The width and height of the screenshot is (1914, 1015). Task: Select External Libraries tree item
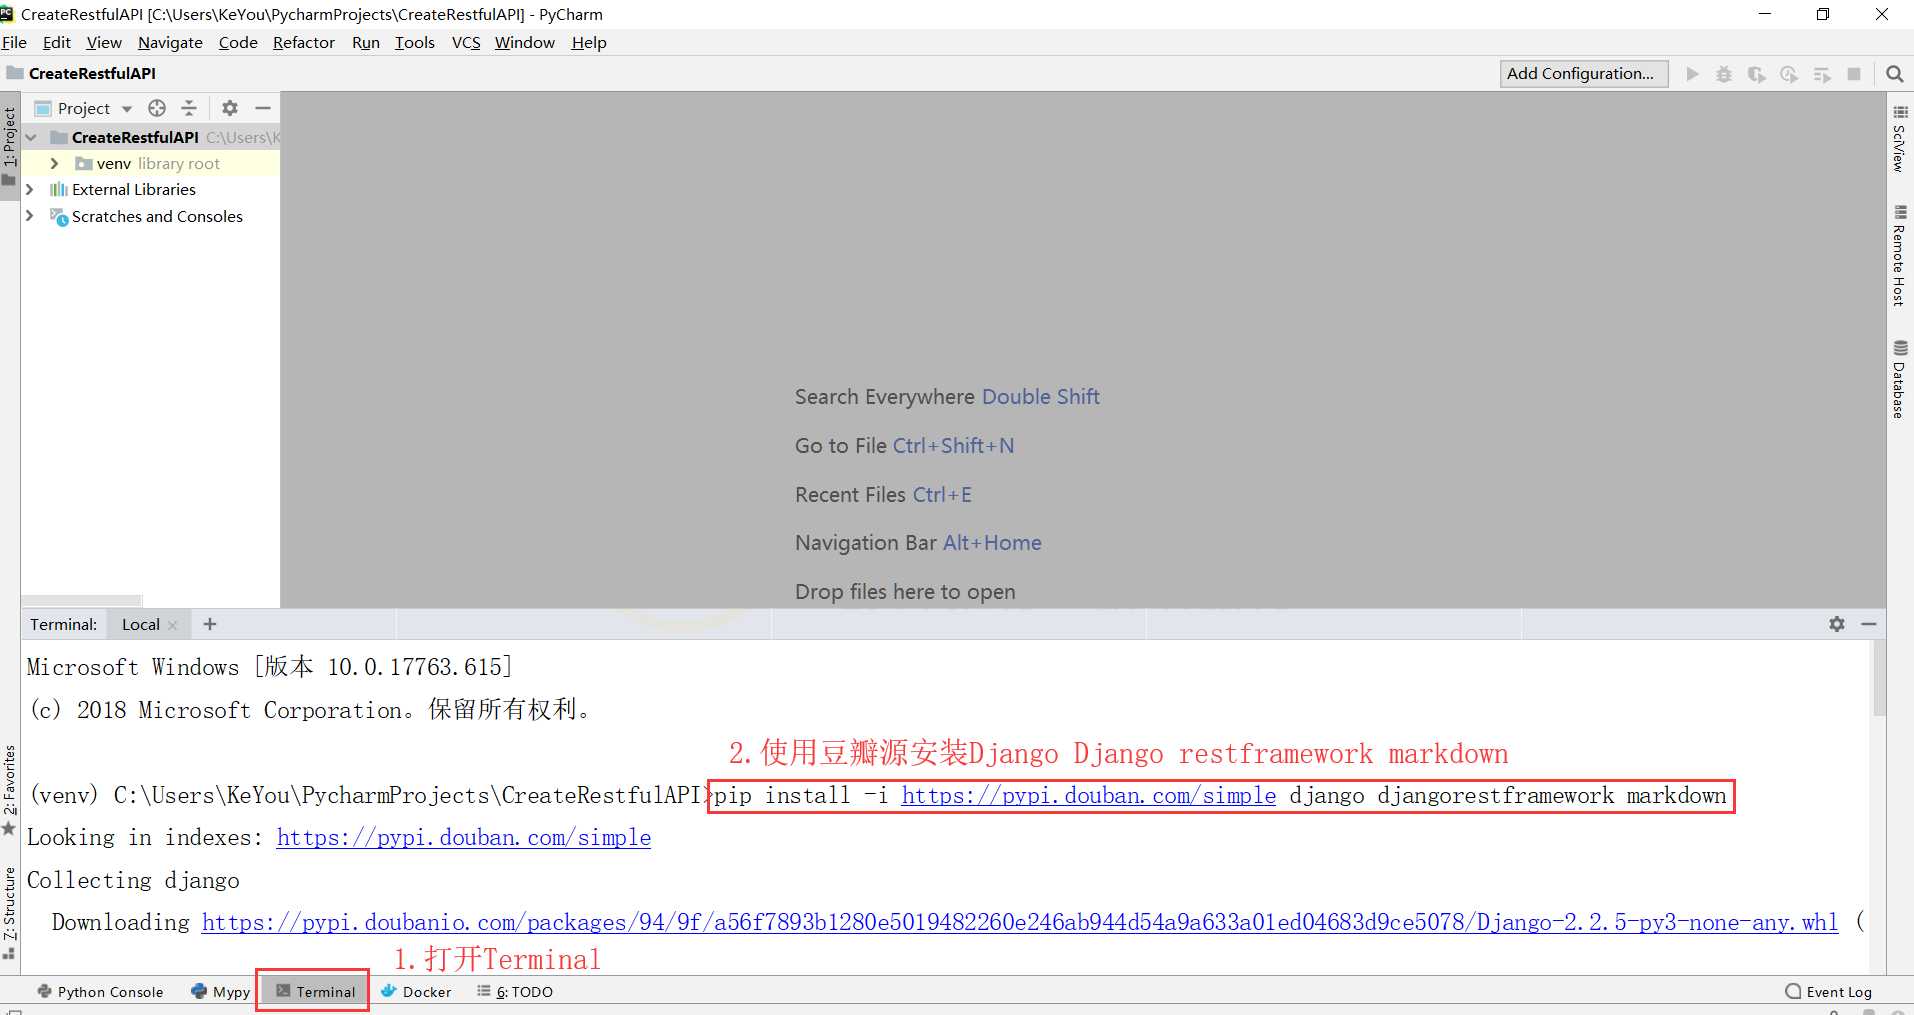pos(134,189)
